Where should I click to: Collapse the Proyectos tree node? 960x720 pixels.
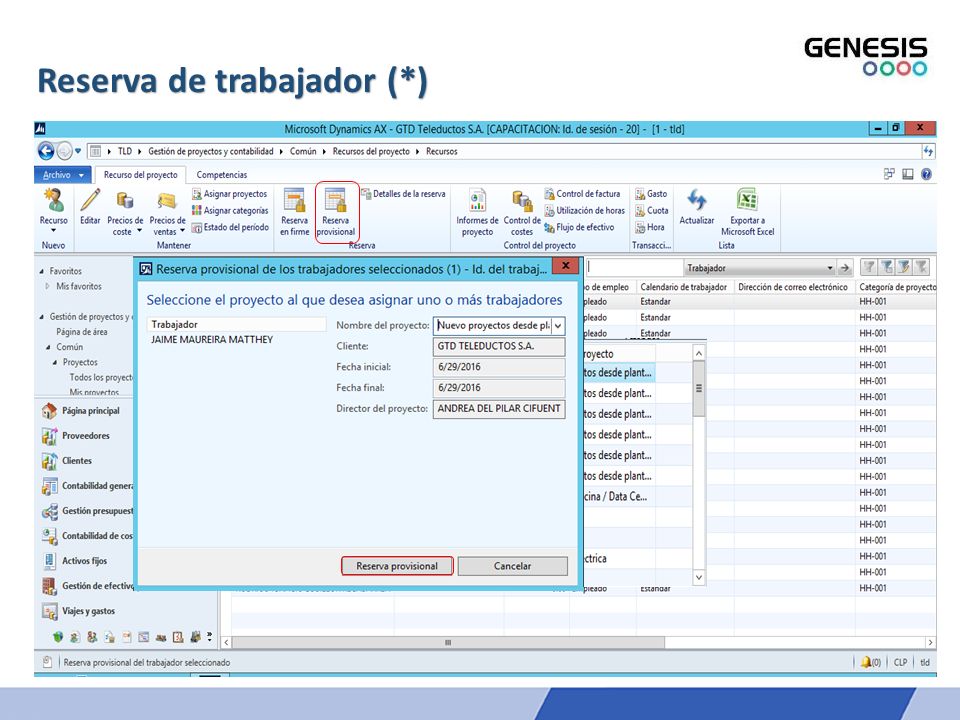pos(55,362)
